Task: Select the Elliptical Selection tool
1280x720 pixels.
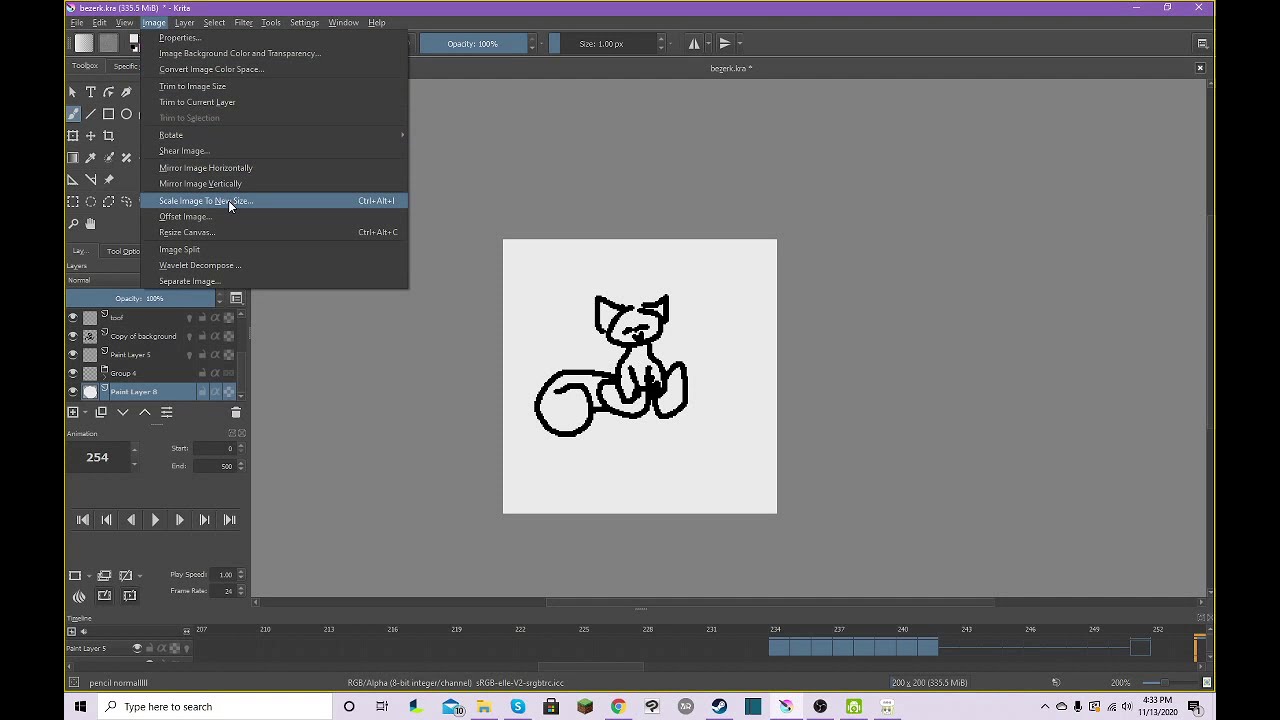Action: click(x=90, y=202)
